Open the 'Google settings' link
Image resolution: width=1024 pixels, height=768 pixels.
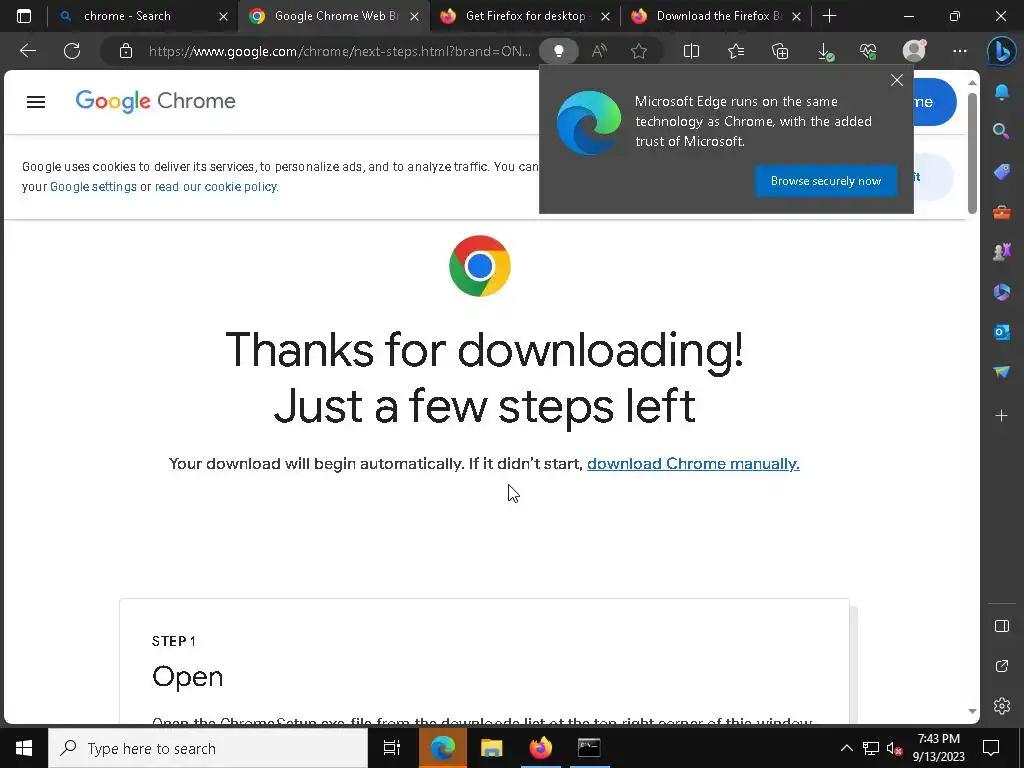93,187
